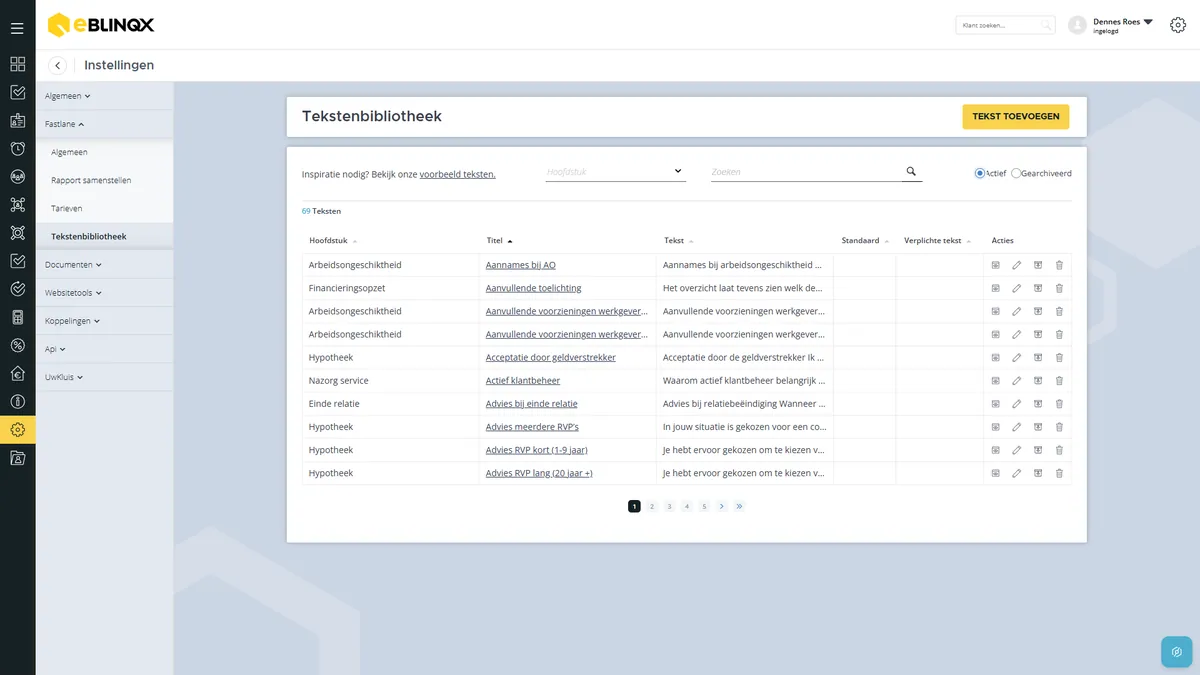
Task: Select Tekstenbibliotheek in the Fastlane menu
Action: [x=89, y=237]
